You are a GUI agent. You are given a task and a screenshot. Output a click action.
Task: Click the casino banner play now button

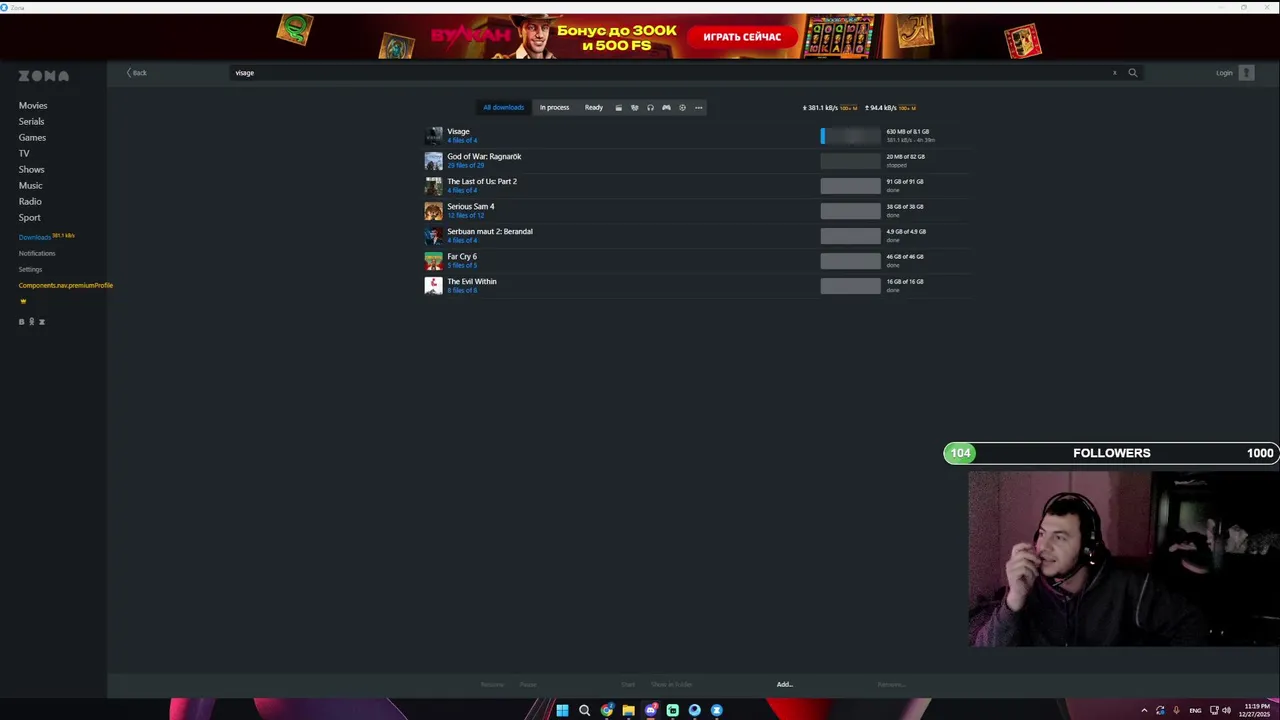click(742, 37)
